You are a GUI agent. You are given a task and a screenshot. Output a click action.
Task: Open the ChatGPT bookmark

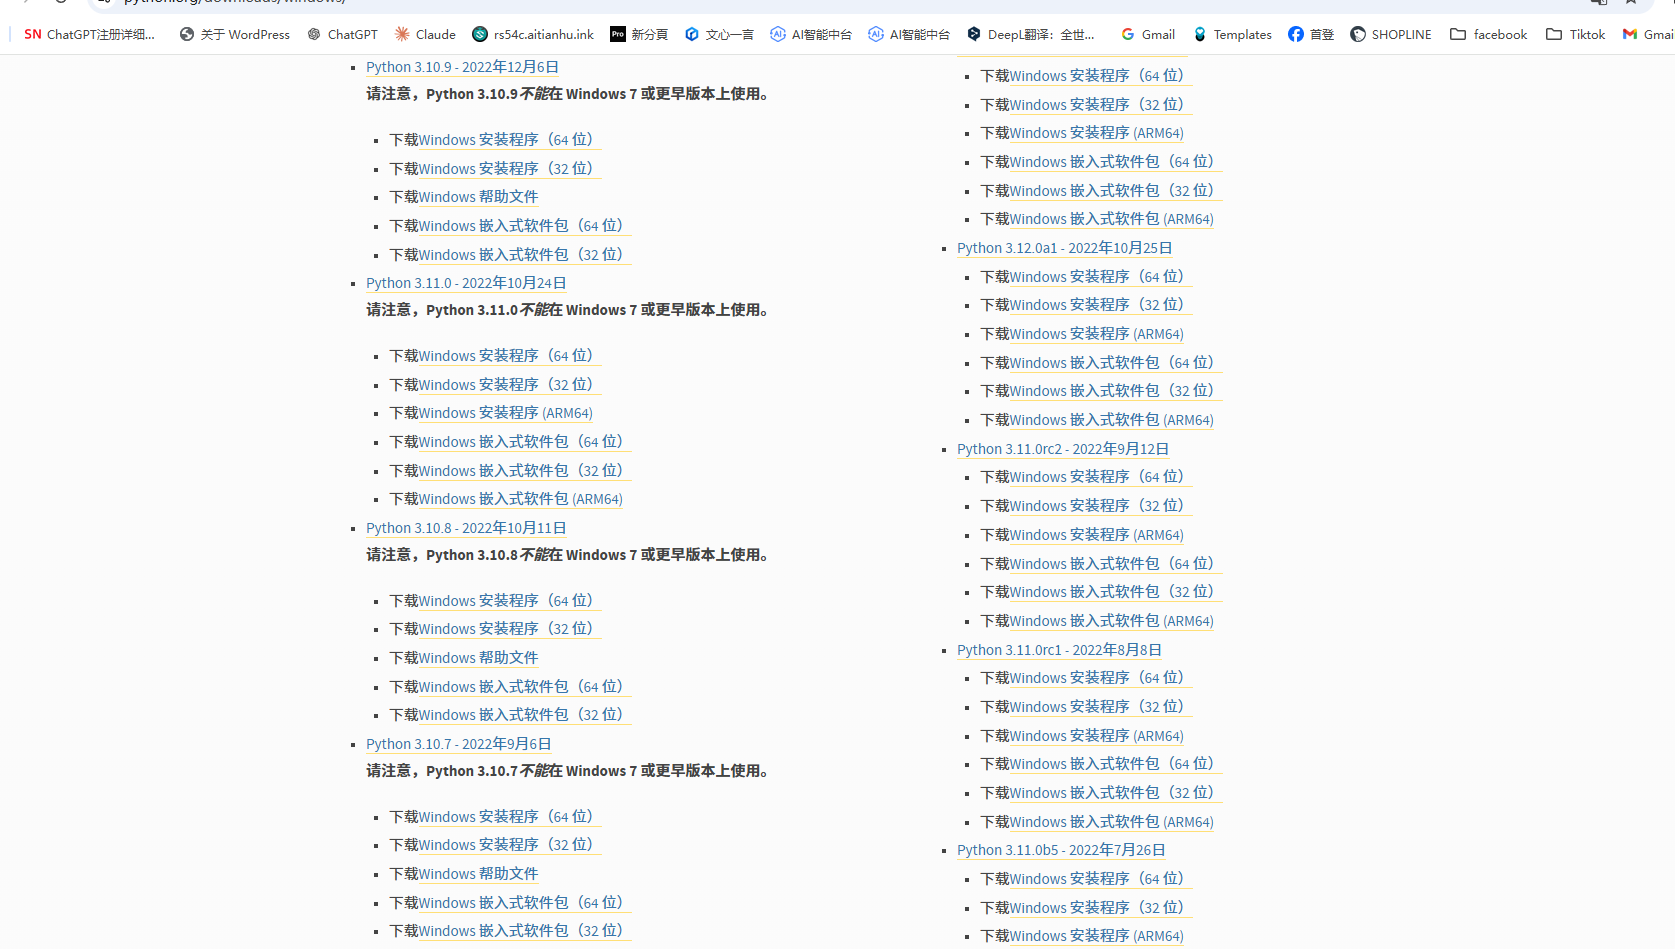point(343,34)
